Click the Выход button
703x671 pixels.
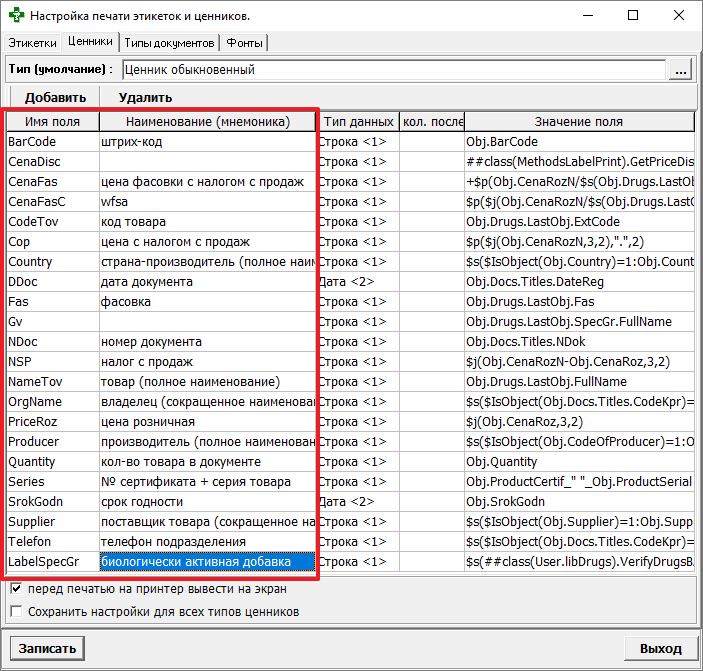click(660, 648)
